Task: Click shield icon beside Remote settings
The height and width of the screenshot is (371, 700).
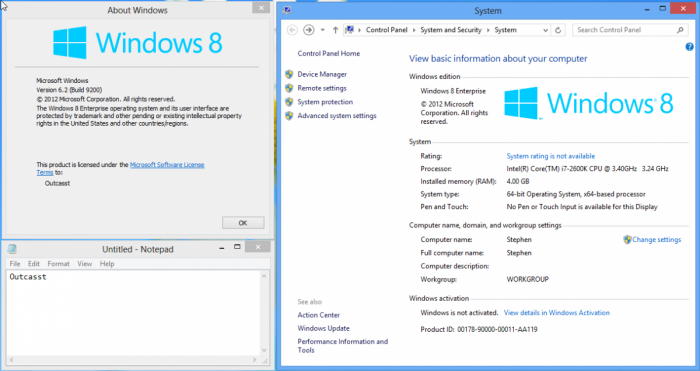Action: click(x=289, y=88)
